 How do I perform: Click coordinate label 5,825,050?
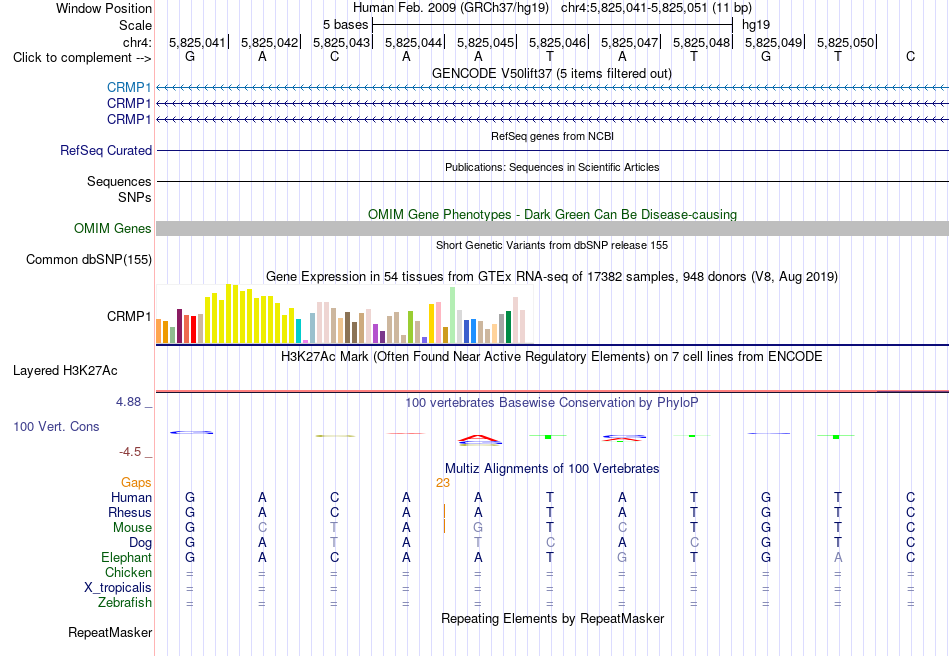[845, 42]
